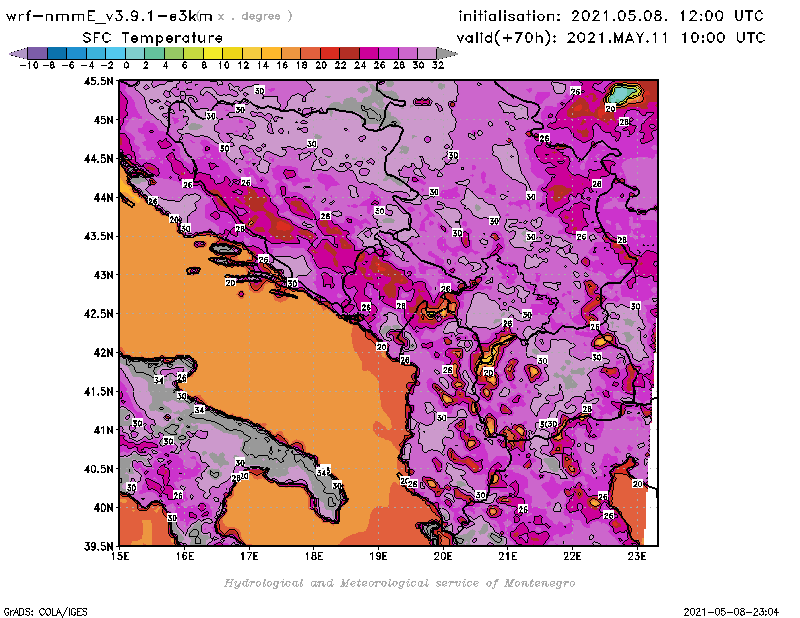Click the 'SFC Temperature' title
Viewport: 800px width, 618px height.
point(153,38)
